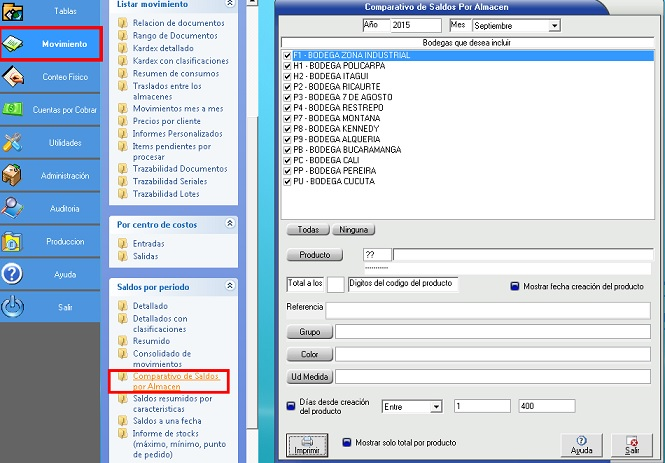Click the Auditoria magnifier icon
This screenshot has width=665, height=463.
click(x=13, y=209)
